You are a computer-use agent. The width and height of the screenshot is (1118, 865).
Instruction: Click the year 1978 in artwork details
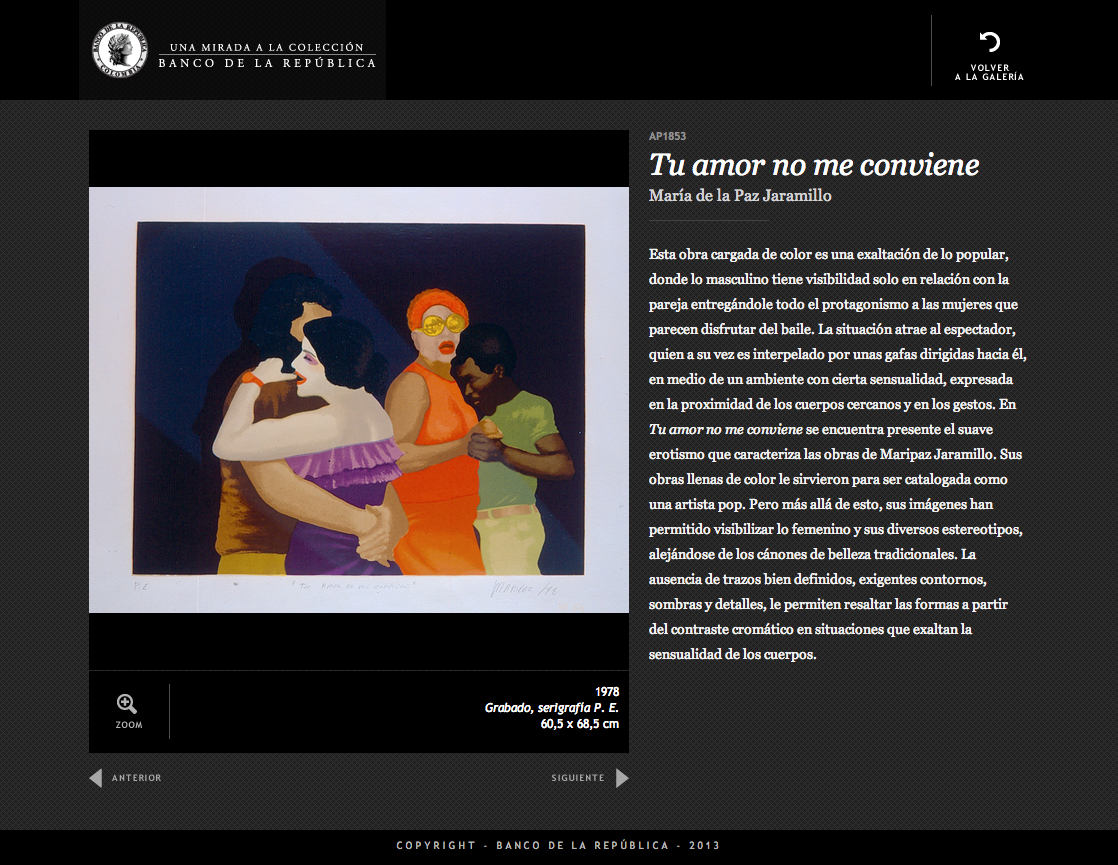click(606, 691)
